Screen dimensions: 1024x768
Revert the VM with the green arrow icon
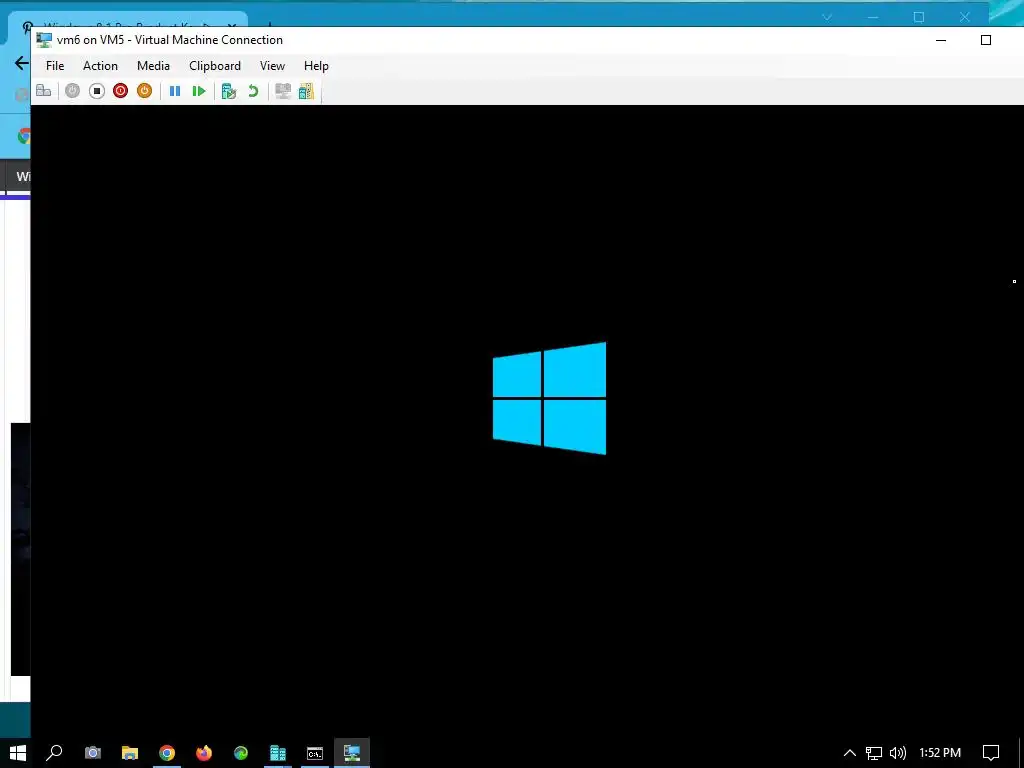(253, 91)
